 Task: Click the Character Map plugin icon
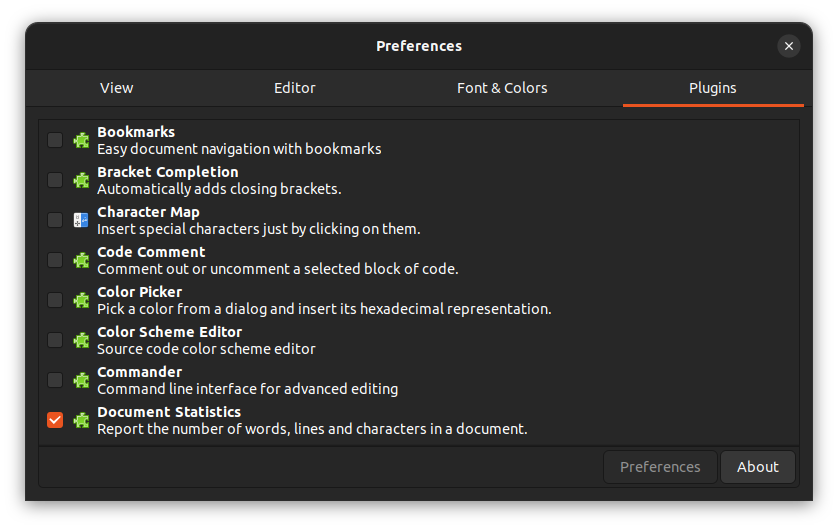tap(81, 220)
